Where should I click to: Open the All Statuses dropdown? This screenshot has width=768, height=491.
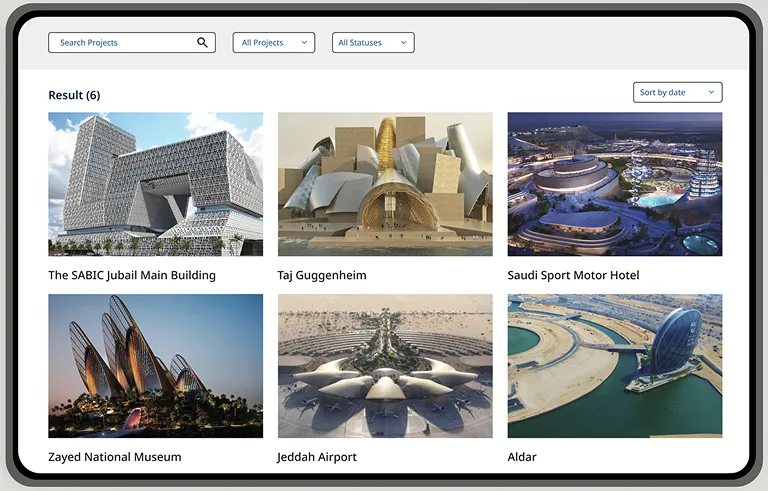click(x=373, y=43)
